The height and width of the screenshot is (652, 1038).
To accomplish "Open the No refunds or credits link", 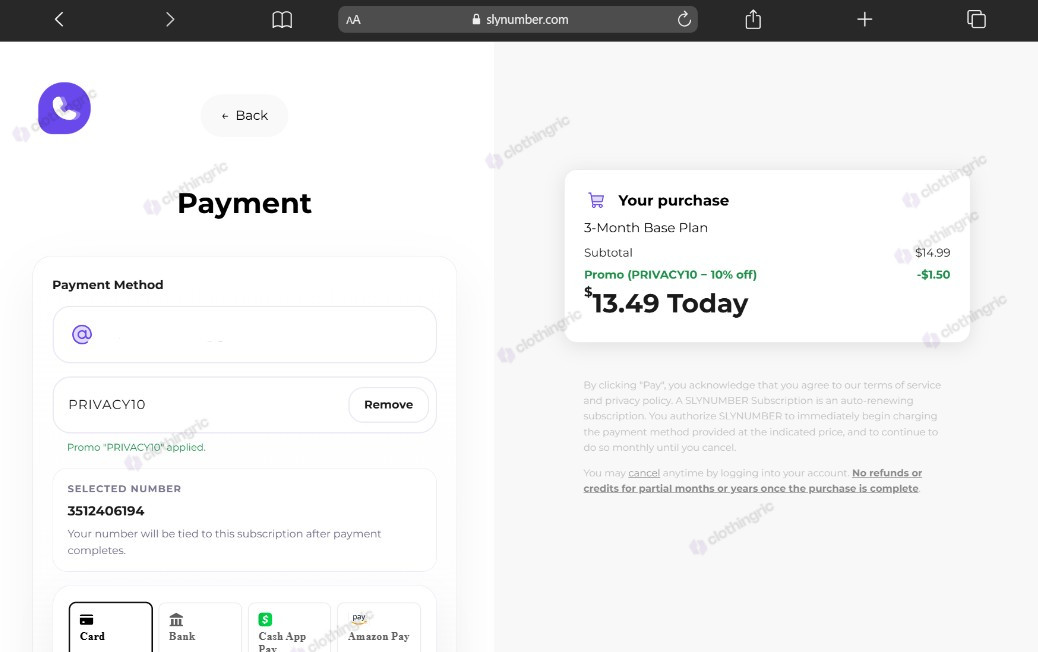I will pos(753,481).
